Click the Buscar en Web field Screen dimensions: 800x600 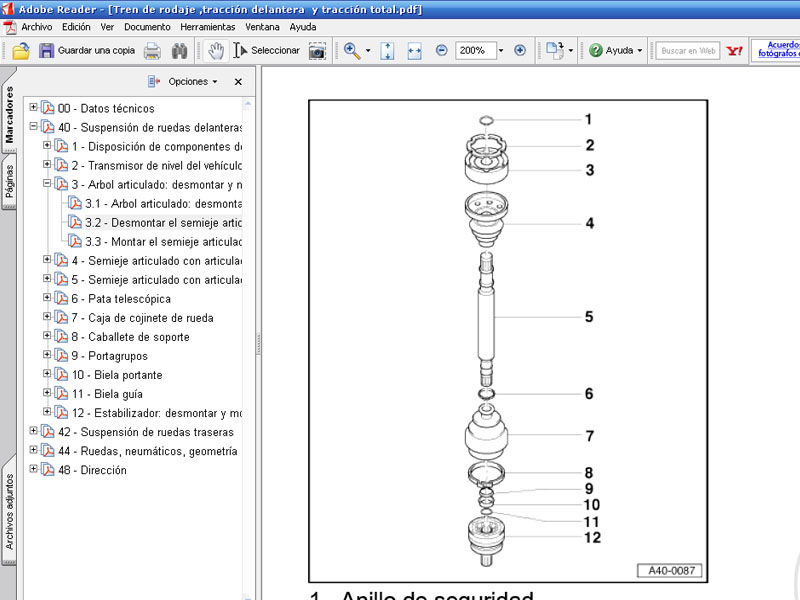coord(688,51)
